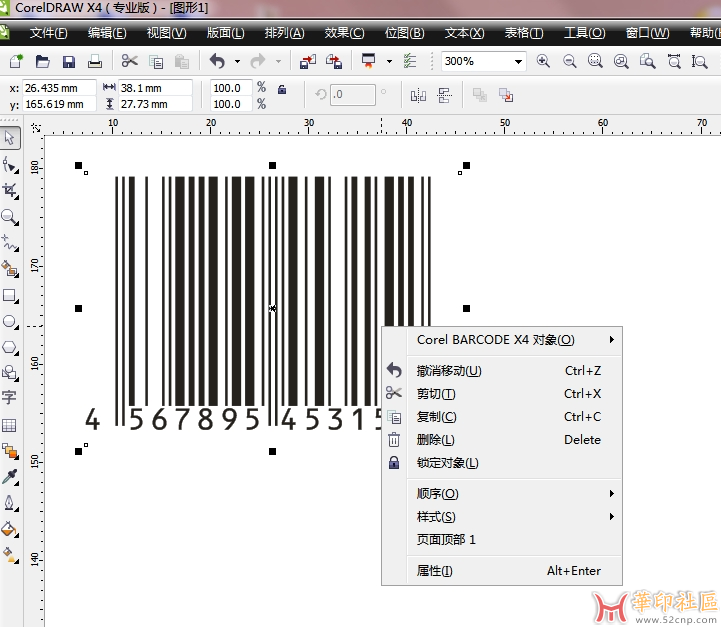The image size is (721, 627).
Task: Open the 效果(C) menu
Action: [344, 33]
